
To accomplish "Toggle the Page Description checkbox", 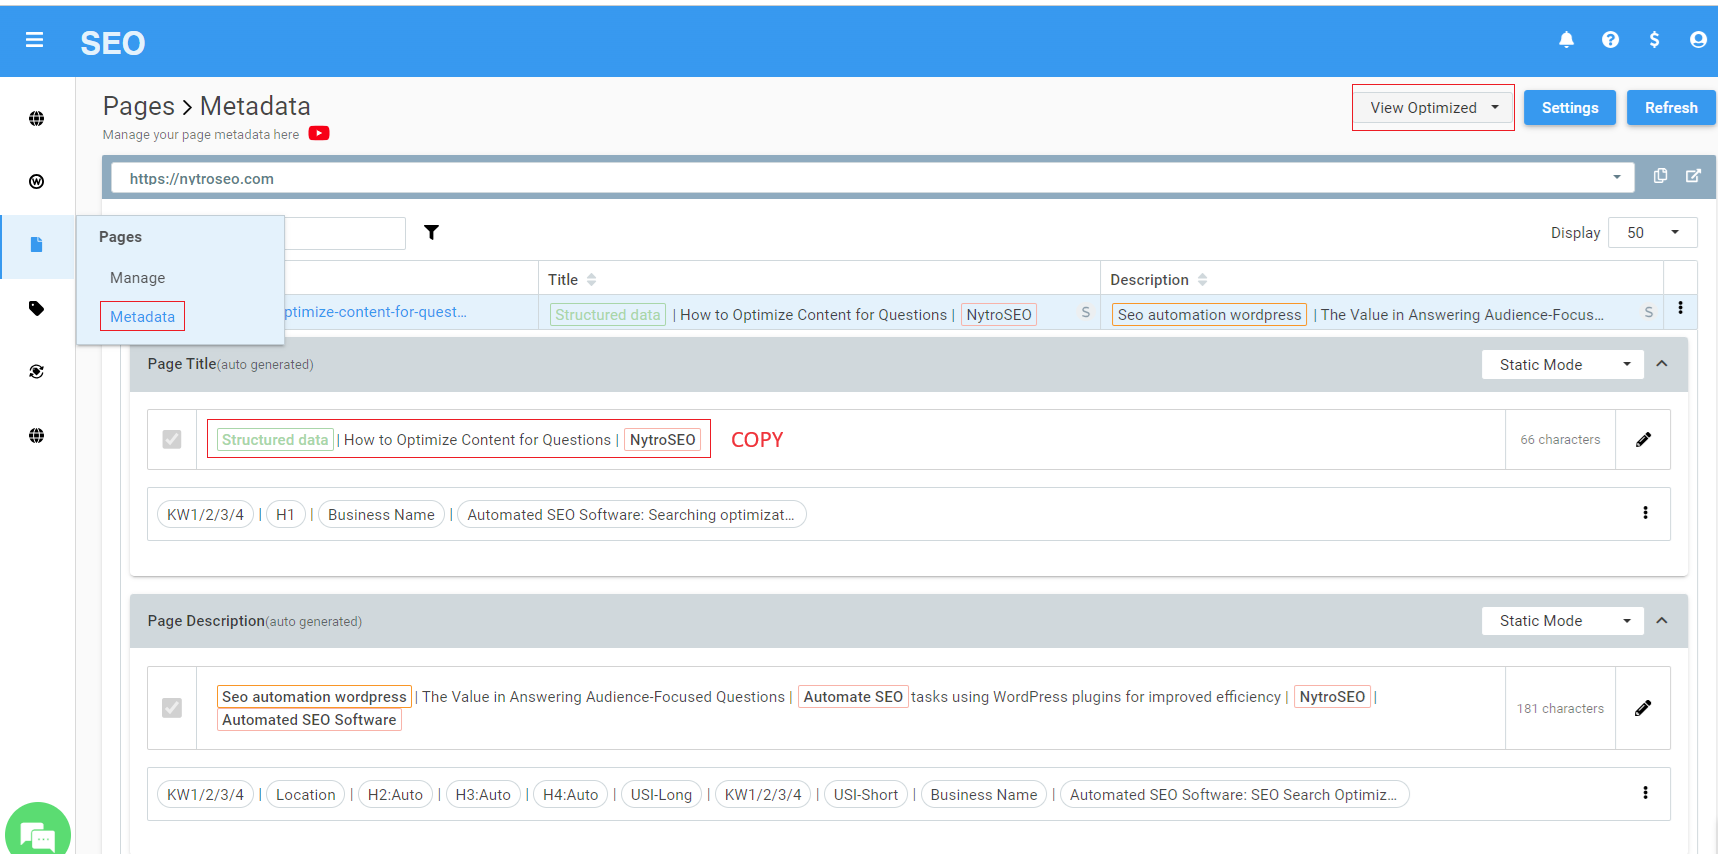I will pos(172,708).
